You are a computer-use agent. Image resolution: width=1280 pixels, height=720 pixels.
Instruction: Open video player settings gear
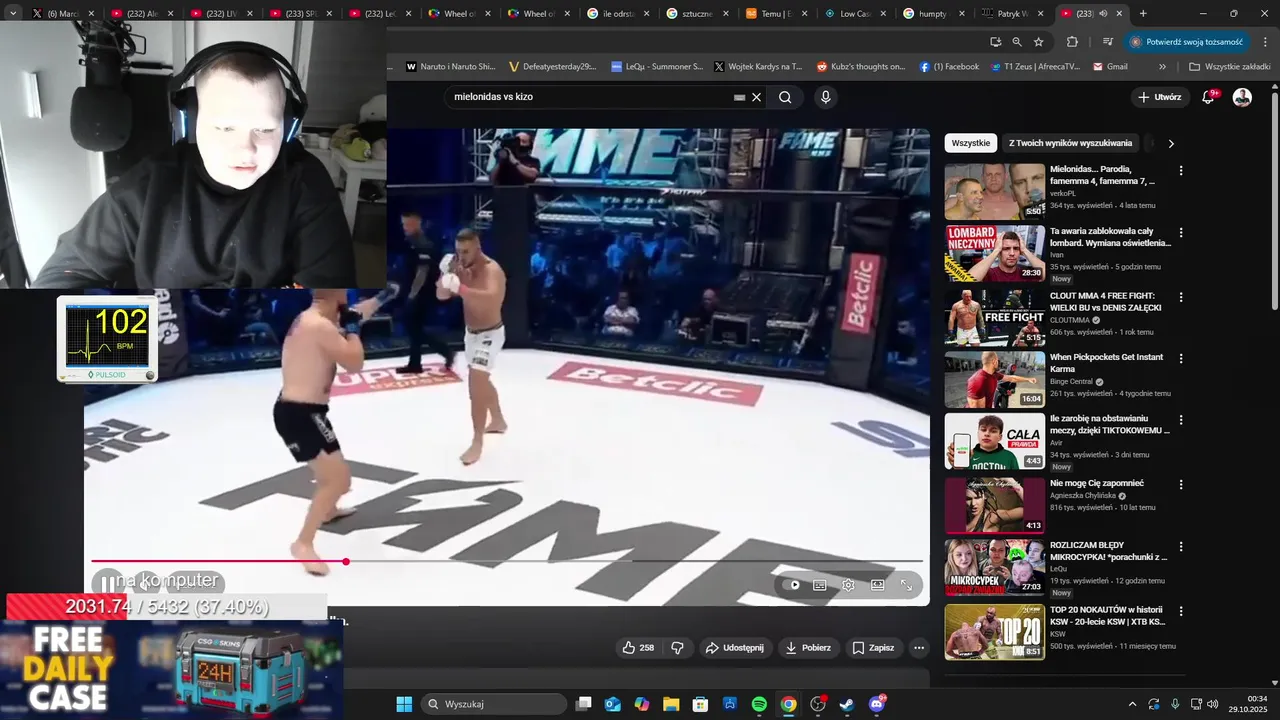[x=848, y=585]
